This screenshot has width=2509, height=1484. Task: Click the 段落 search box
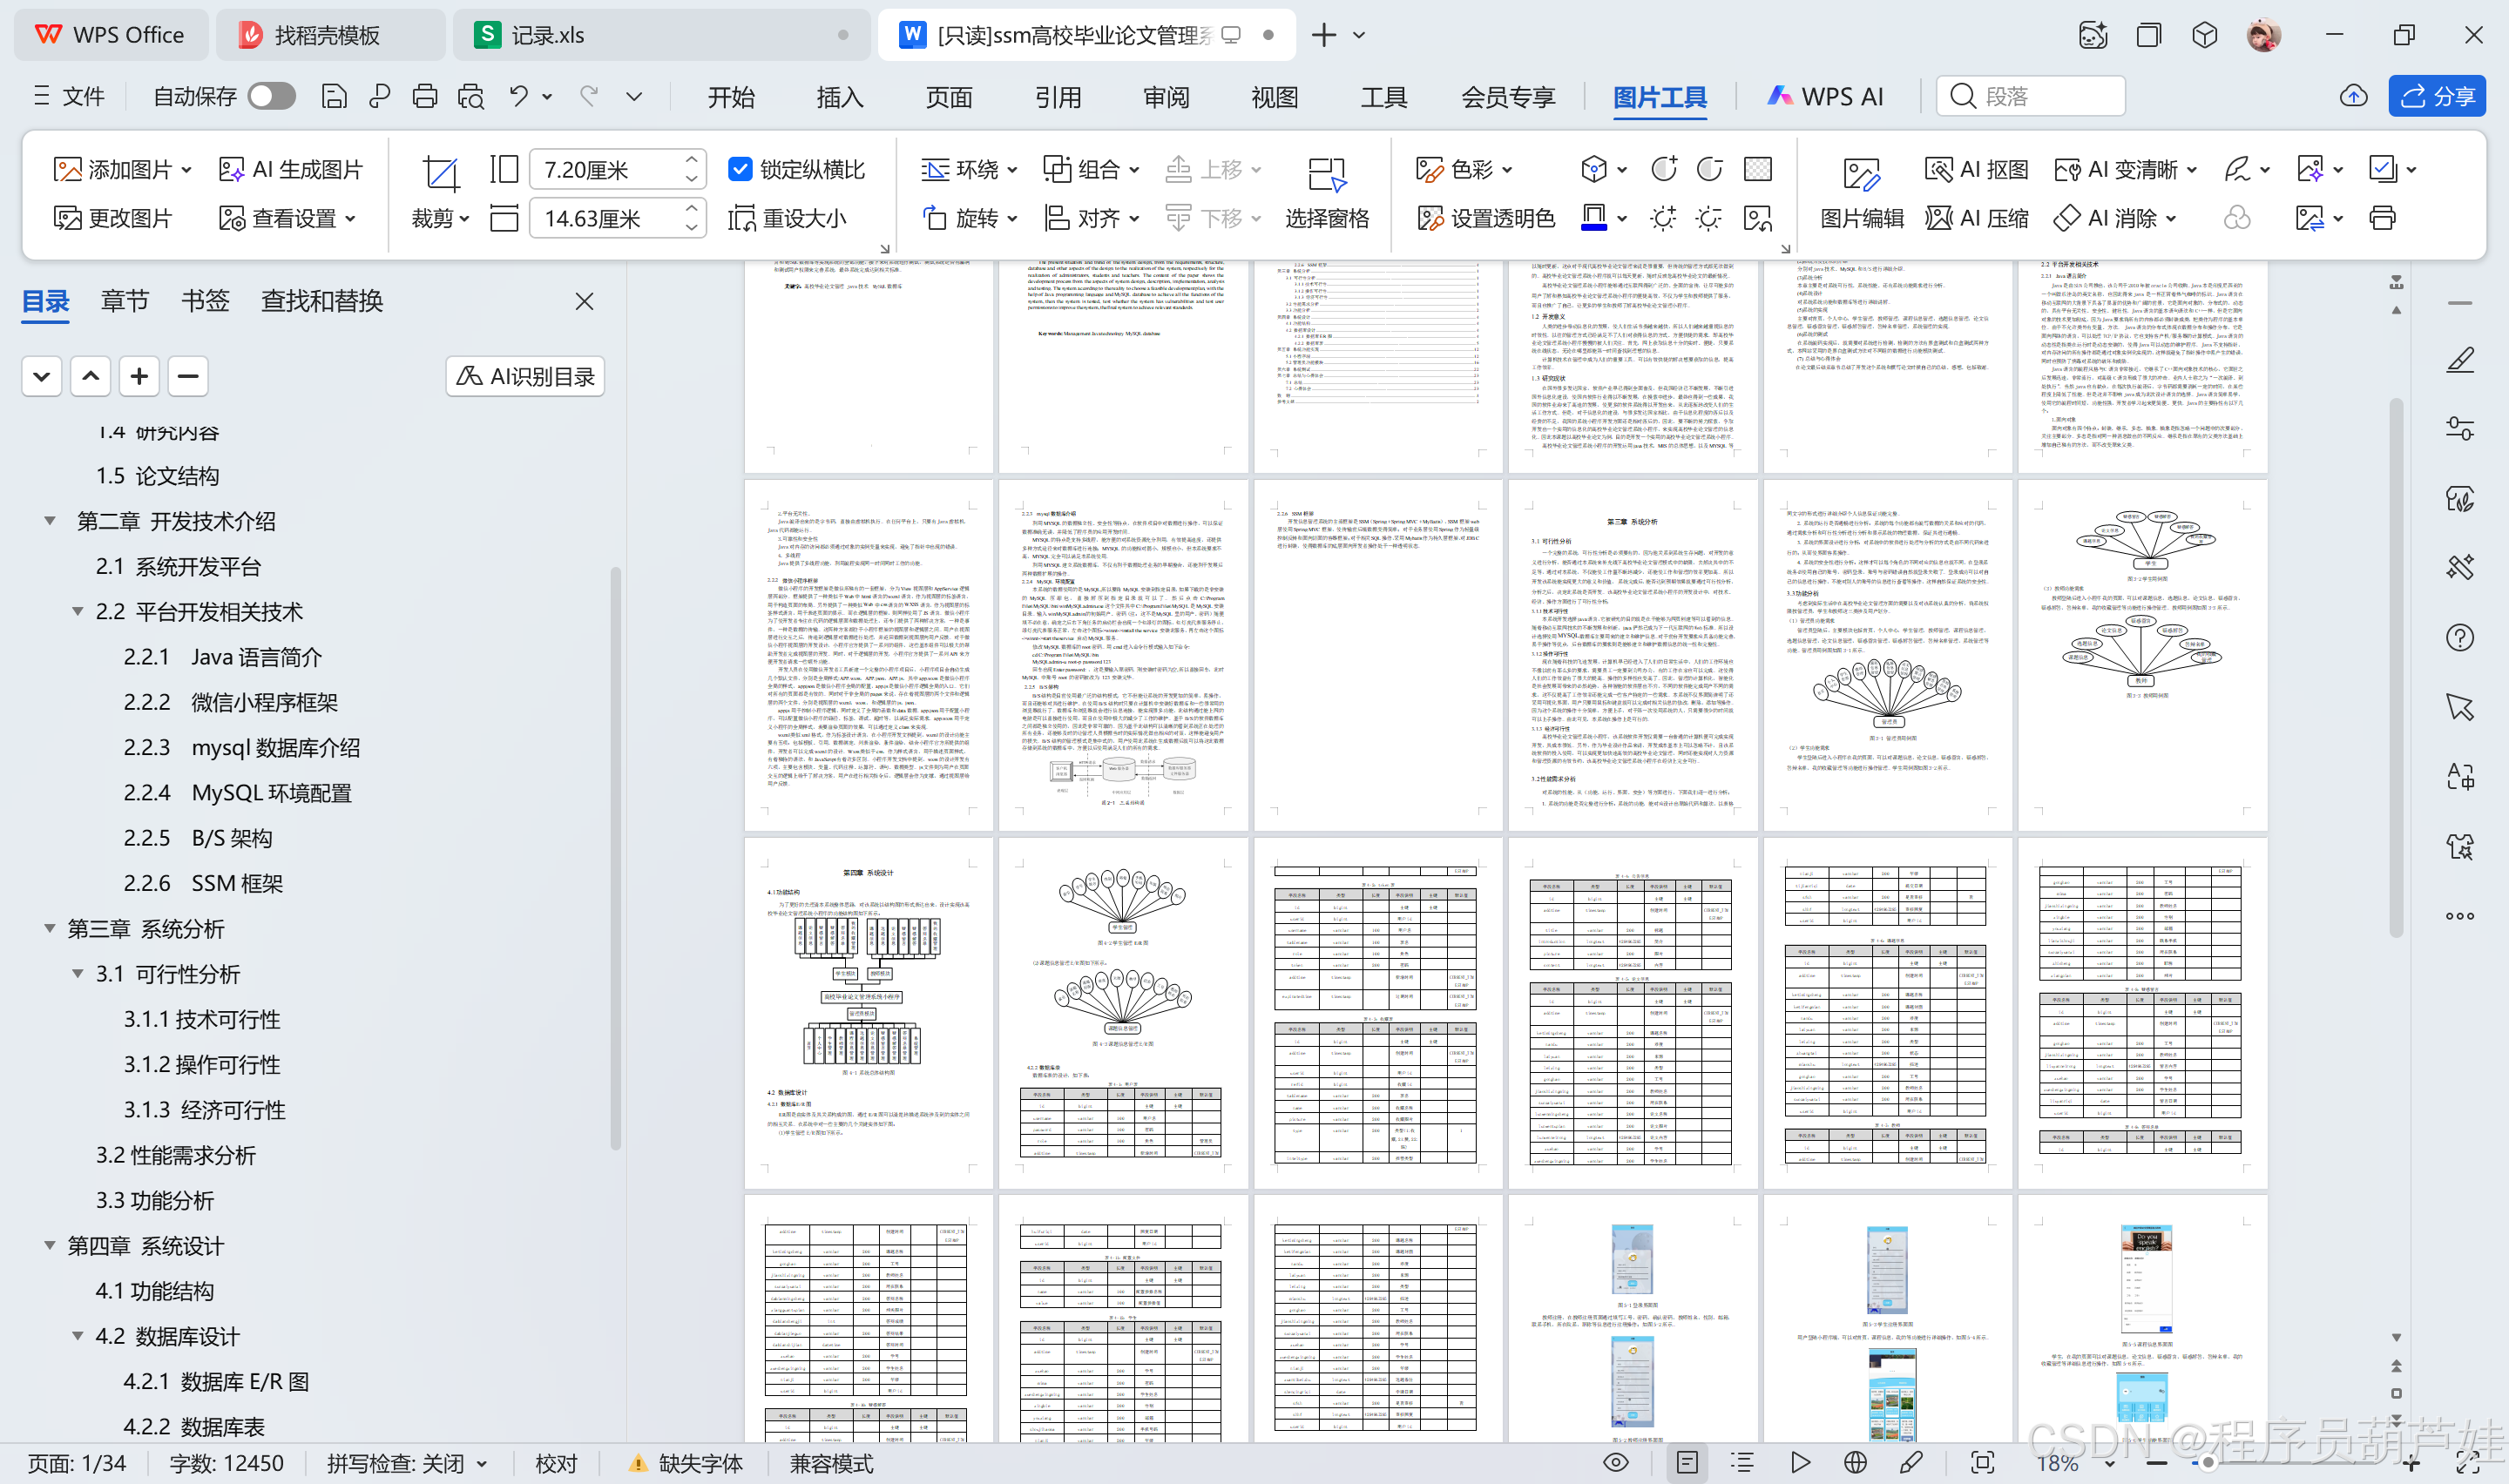click(x=2031, y=96)
